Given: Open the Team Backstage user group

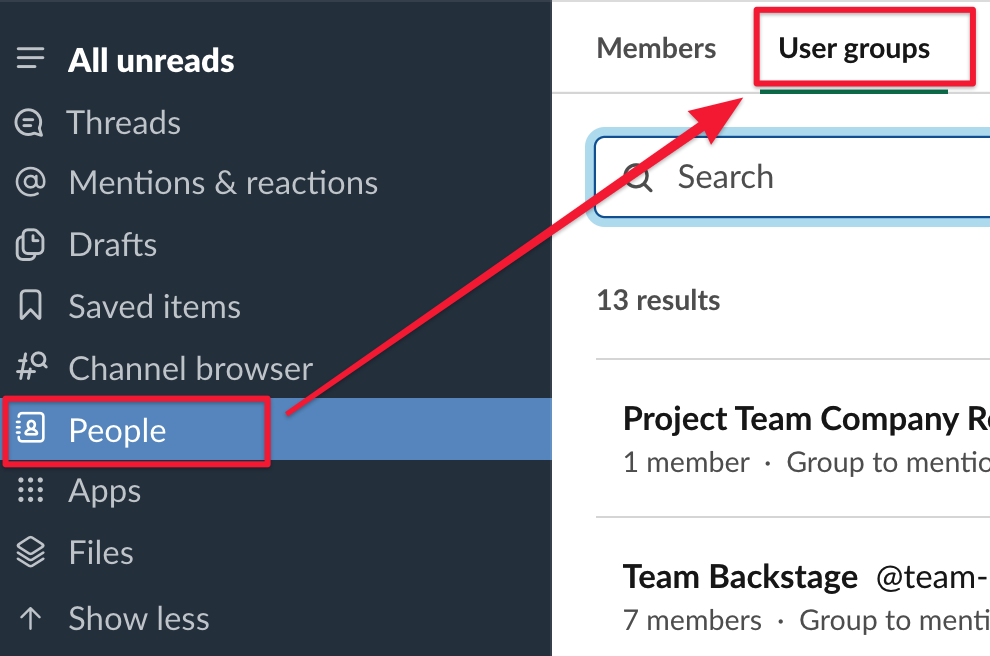Looking at the screenshot, I should pyautogui.click(x=740, y=577).
